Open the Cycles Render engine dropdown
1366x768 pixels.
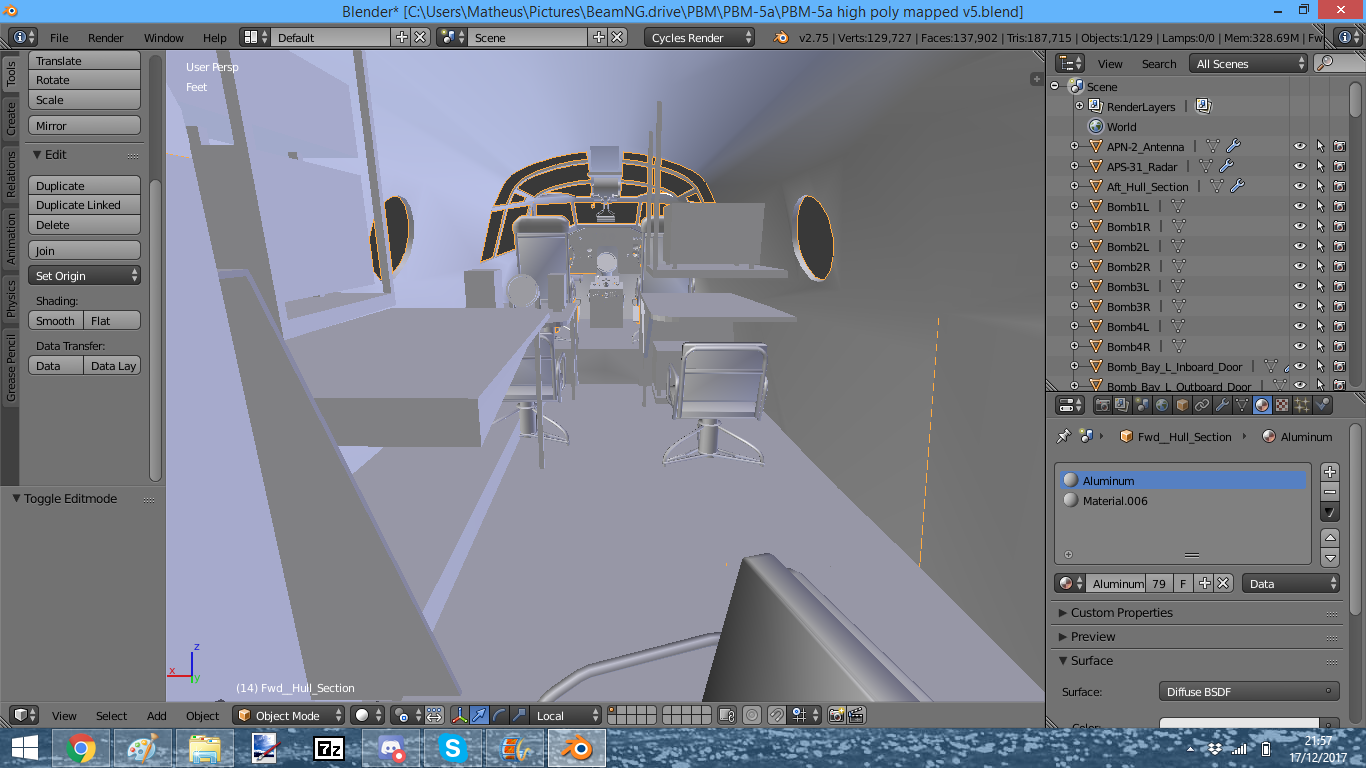699,37
